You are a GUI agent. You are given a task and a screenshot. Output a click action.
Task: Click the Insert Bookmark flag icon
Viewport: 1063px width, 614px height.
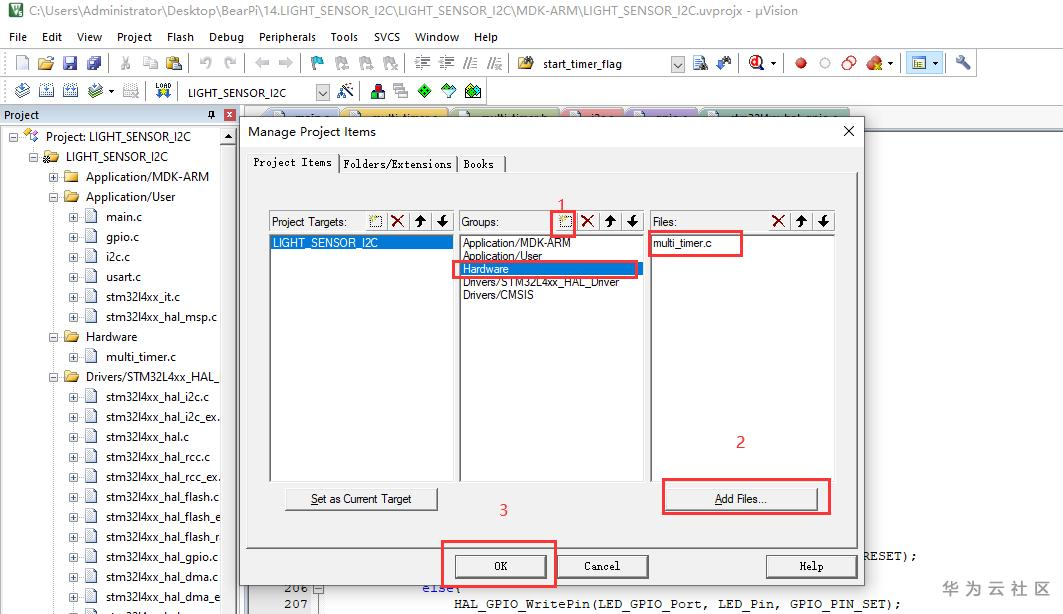tap(317, 63)
